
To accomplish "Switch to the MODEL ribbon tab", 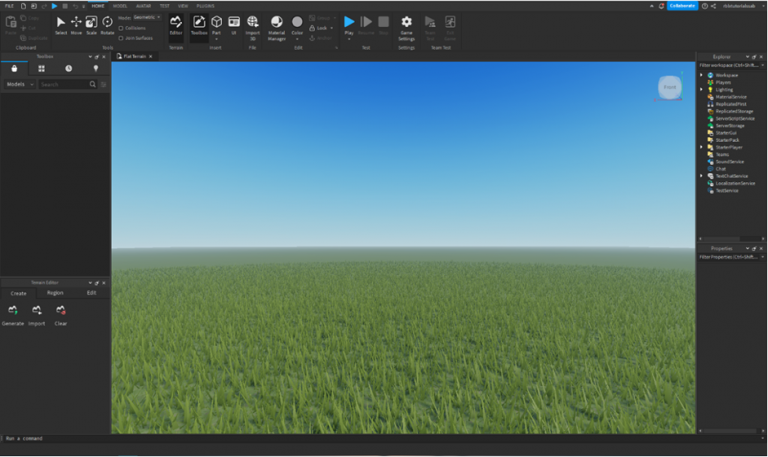I will tap(120, 6).
